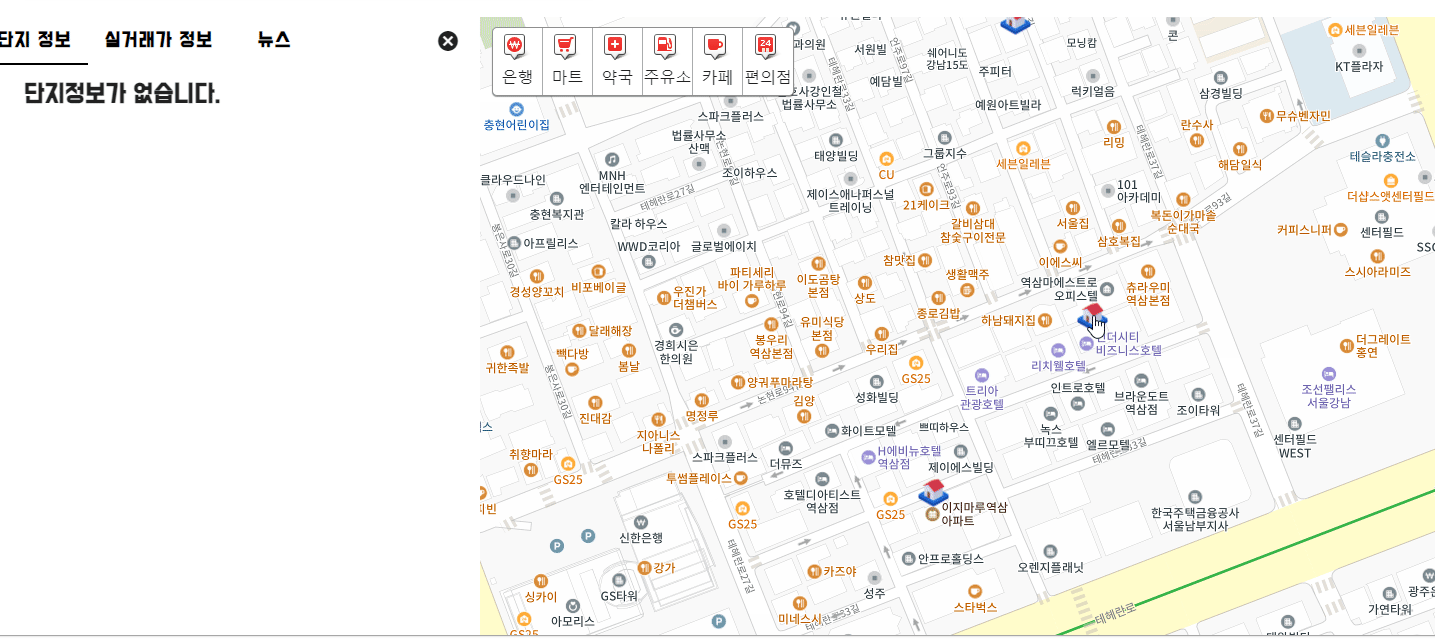
Task: Click the 화이트모텔 map label
Action: 868,430
